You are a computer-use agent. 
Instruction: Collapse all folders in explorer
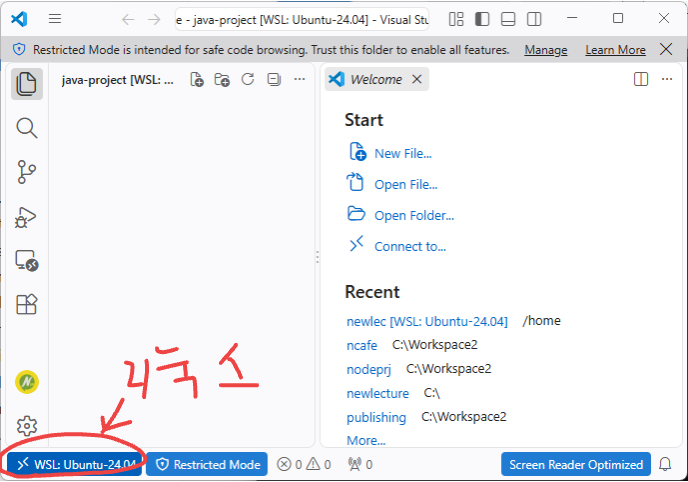274,79
